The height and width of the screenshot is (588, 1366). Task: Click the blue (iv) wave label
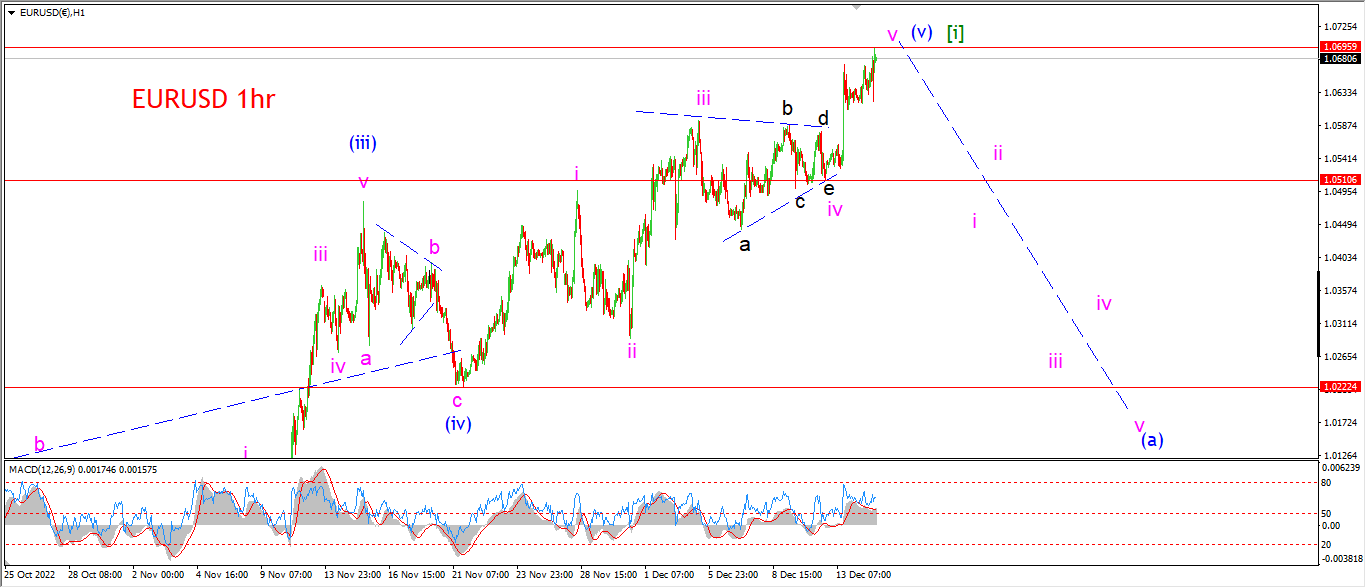[458, 423]
